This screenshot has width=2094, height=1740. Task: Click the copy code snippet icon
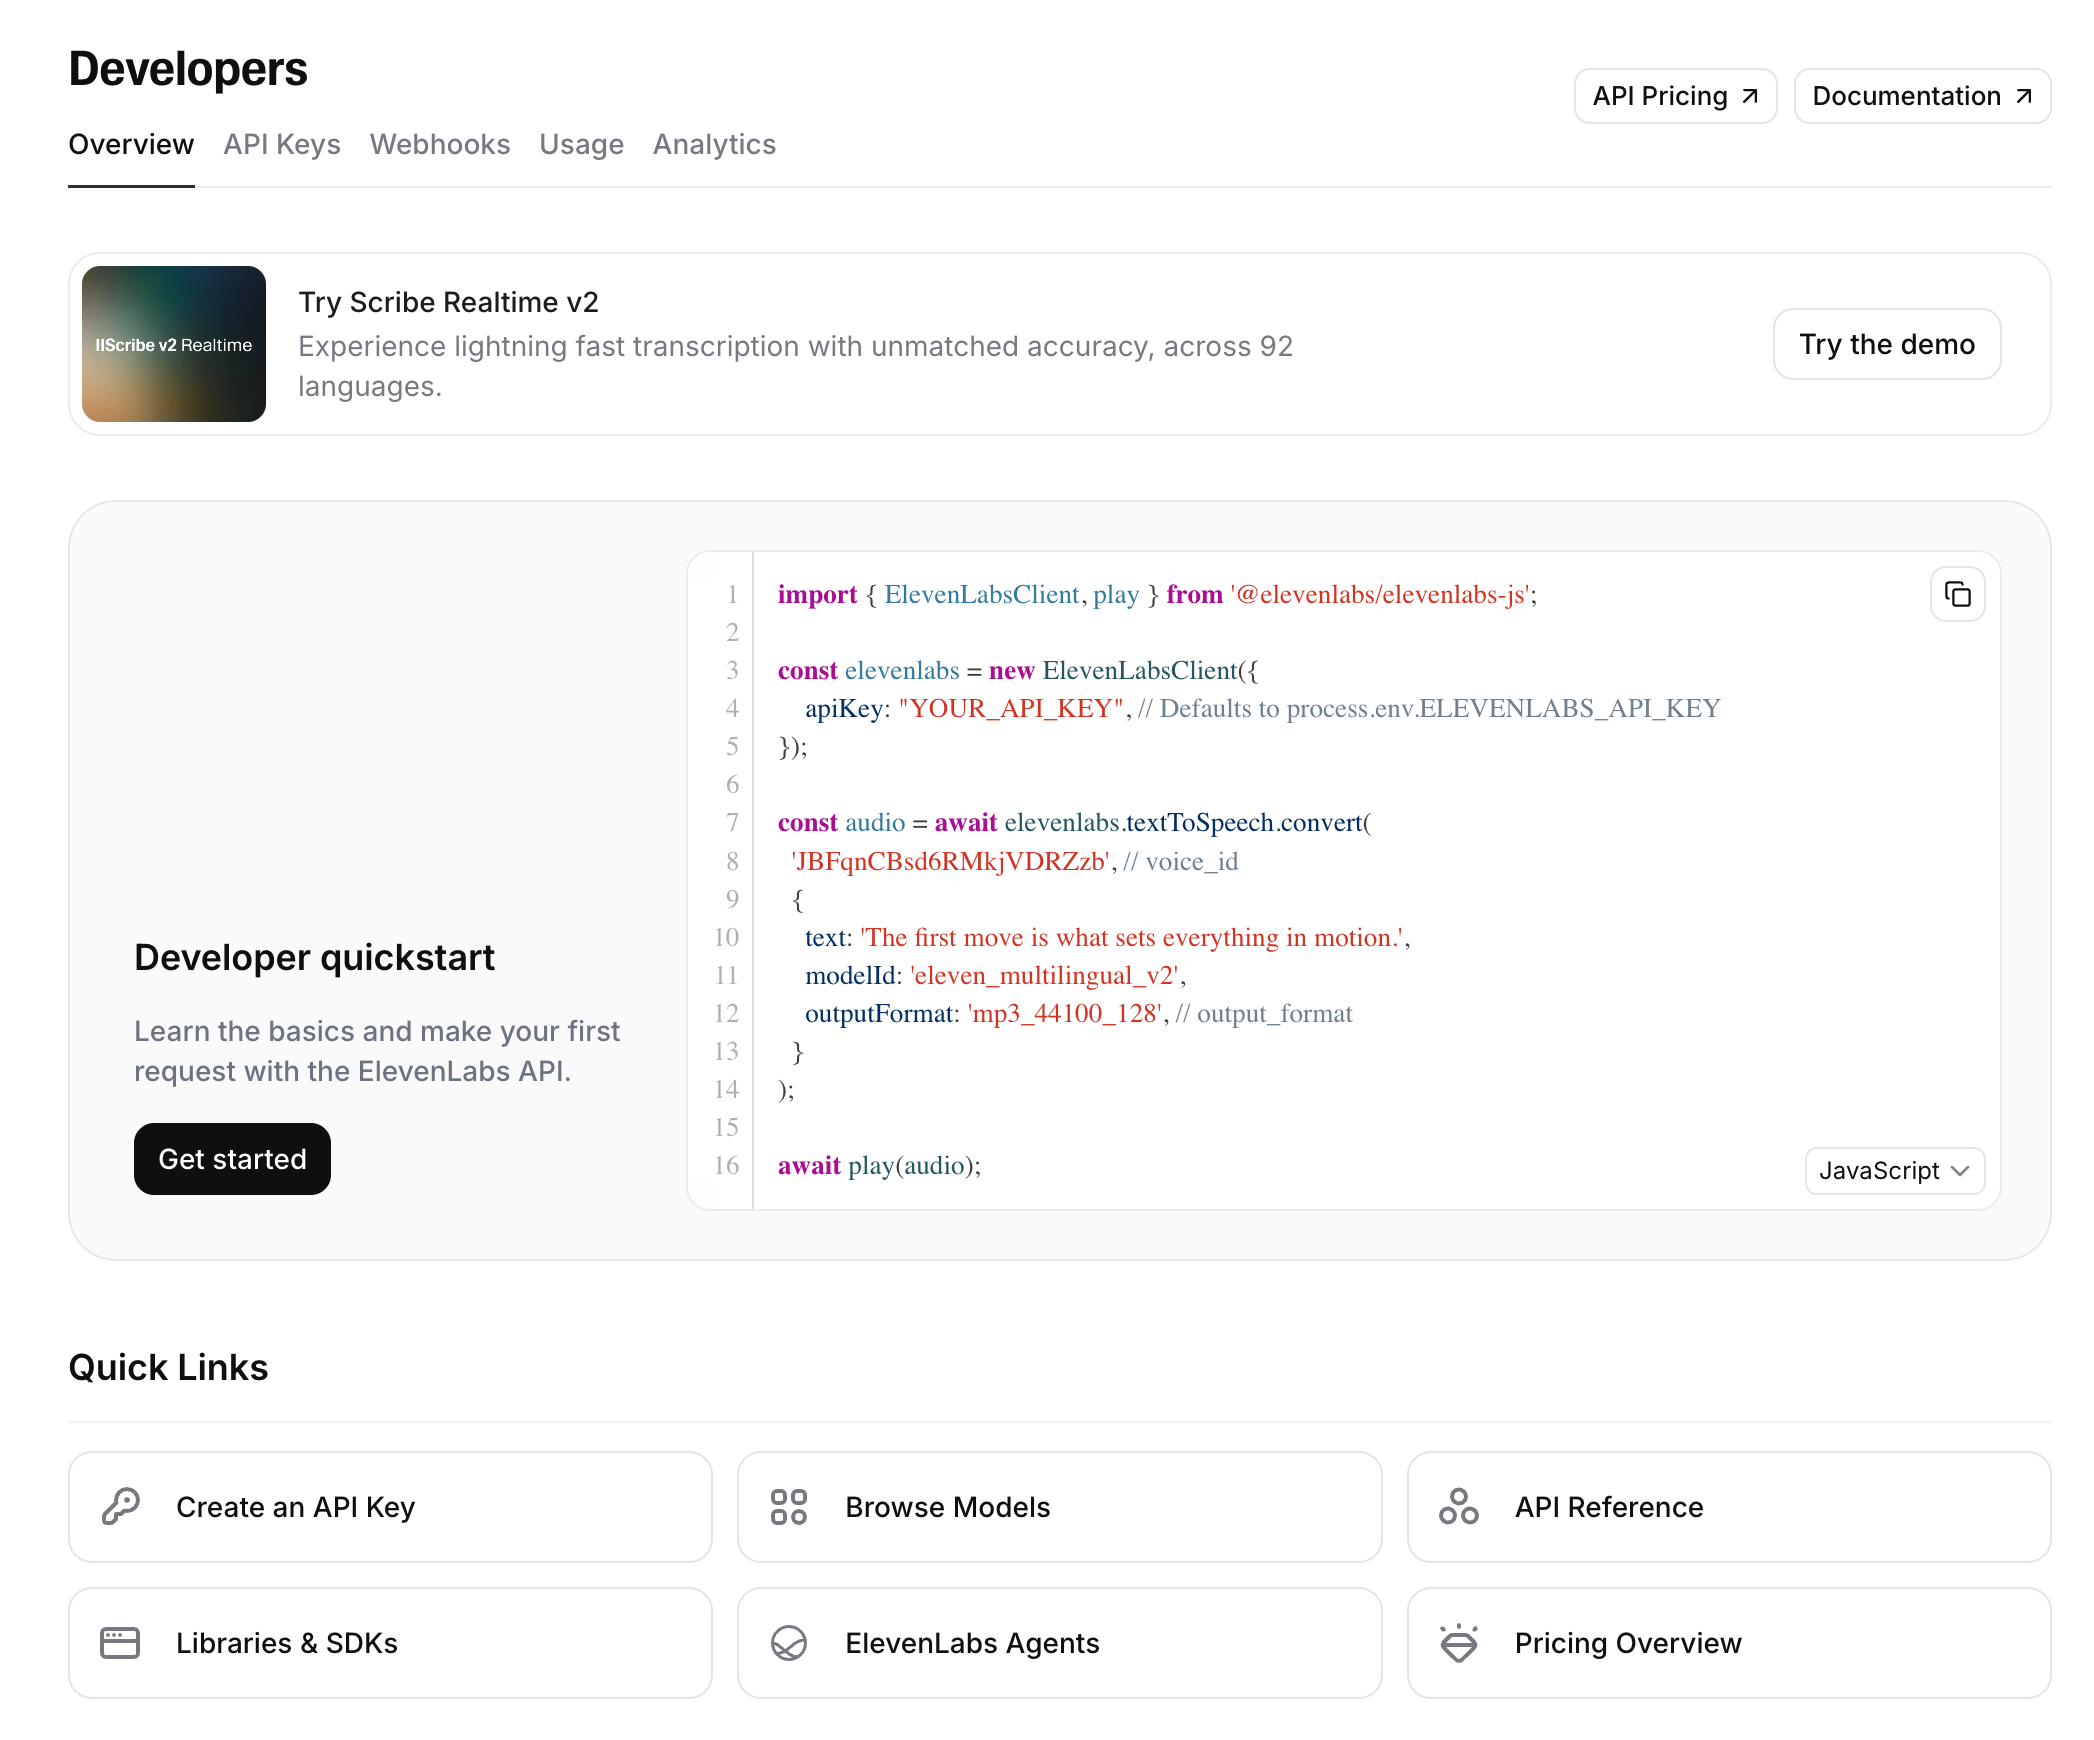tap(1957, 593)
